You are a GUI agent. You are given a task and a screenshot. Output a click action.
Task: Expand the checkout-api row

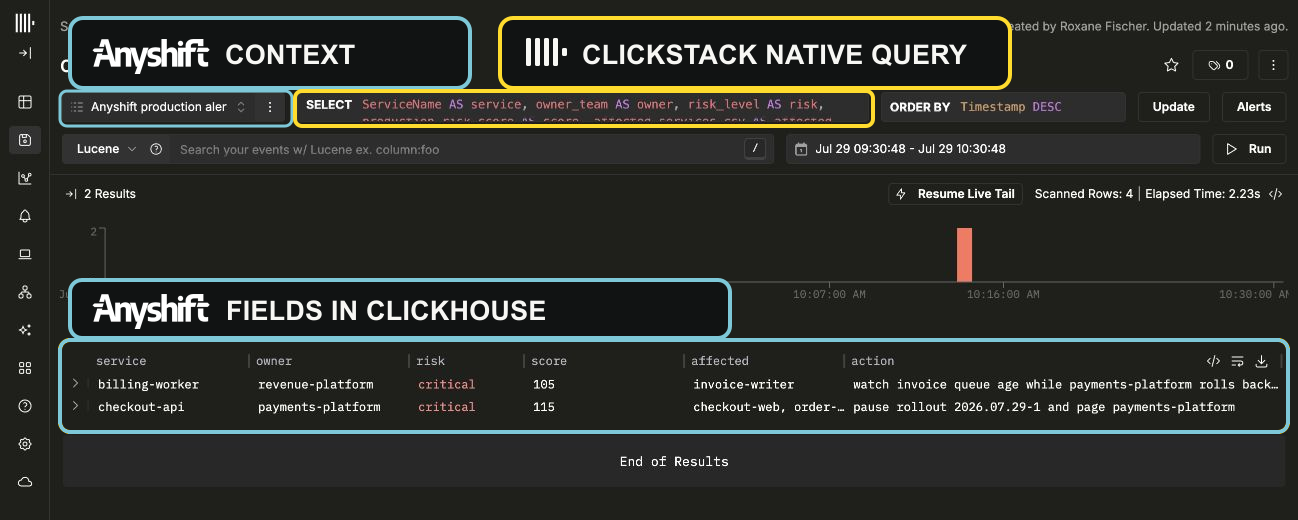pos(75,407)
